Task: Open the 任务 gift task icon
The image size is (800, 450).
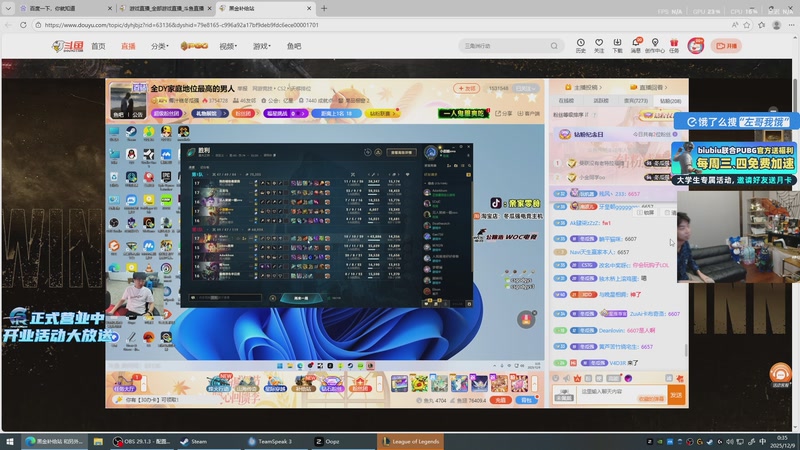Action: tap(674, 45)
